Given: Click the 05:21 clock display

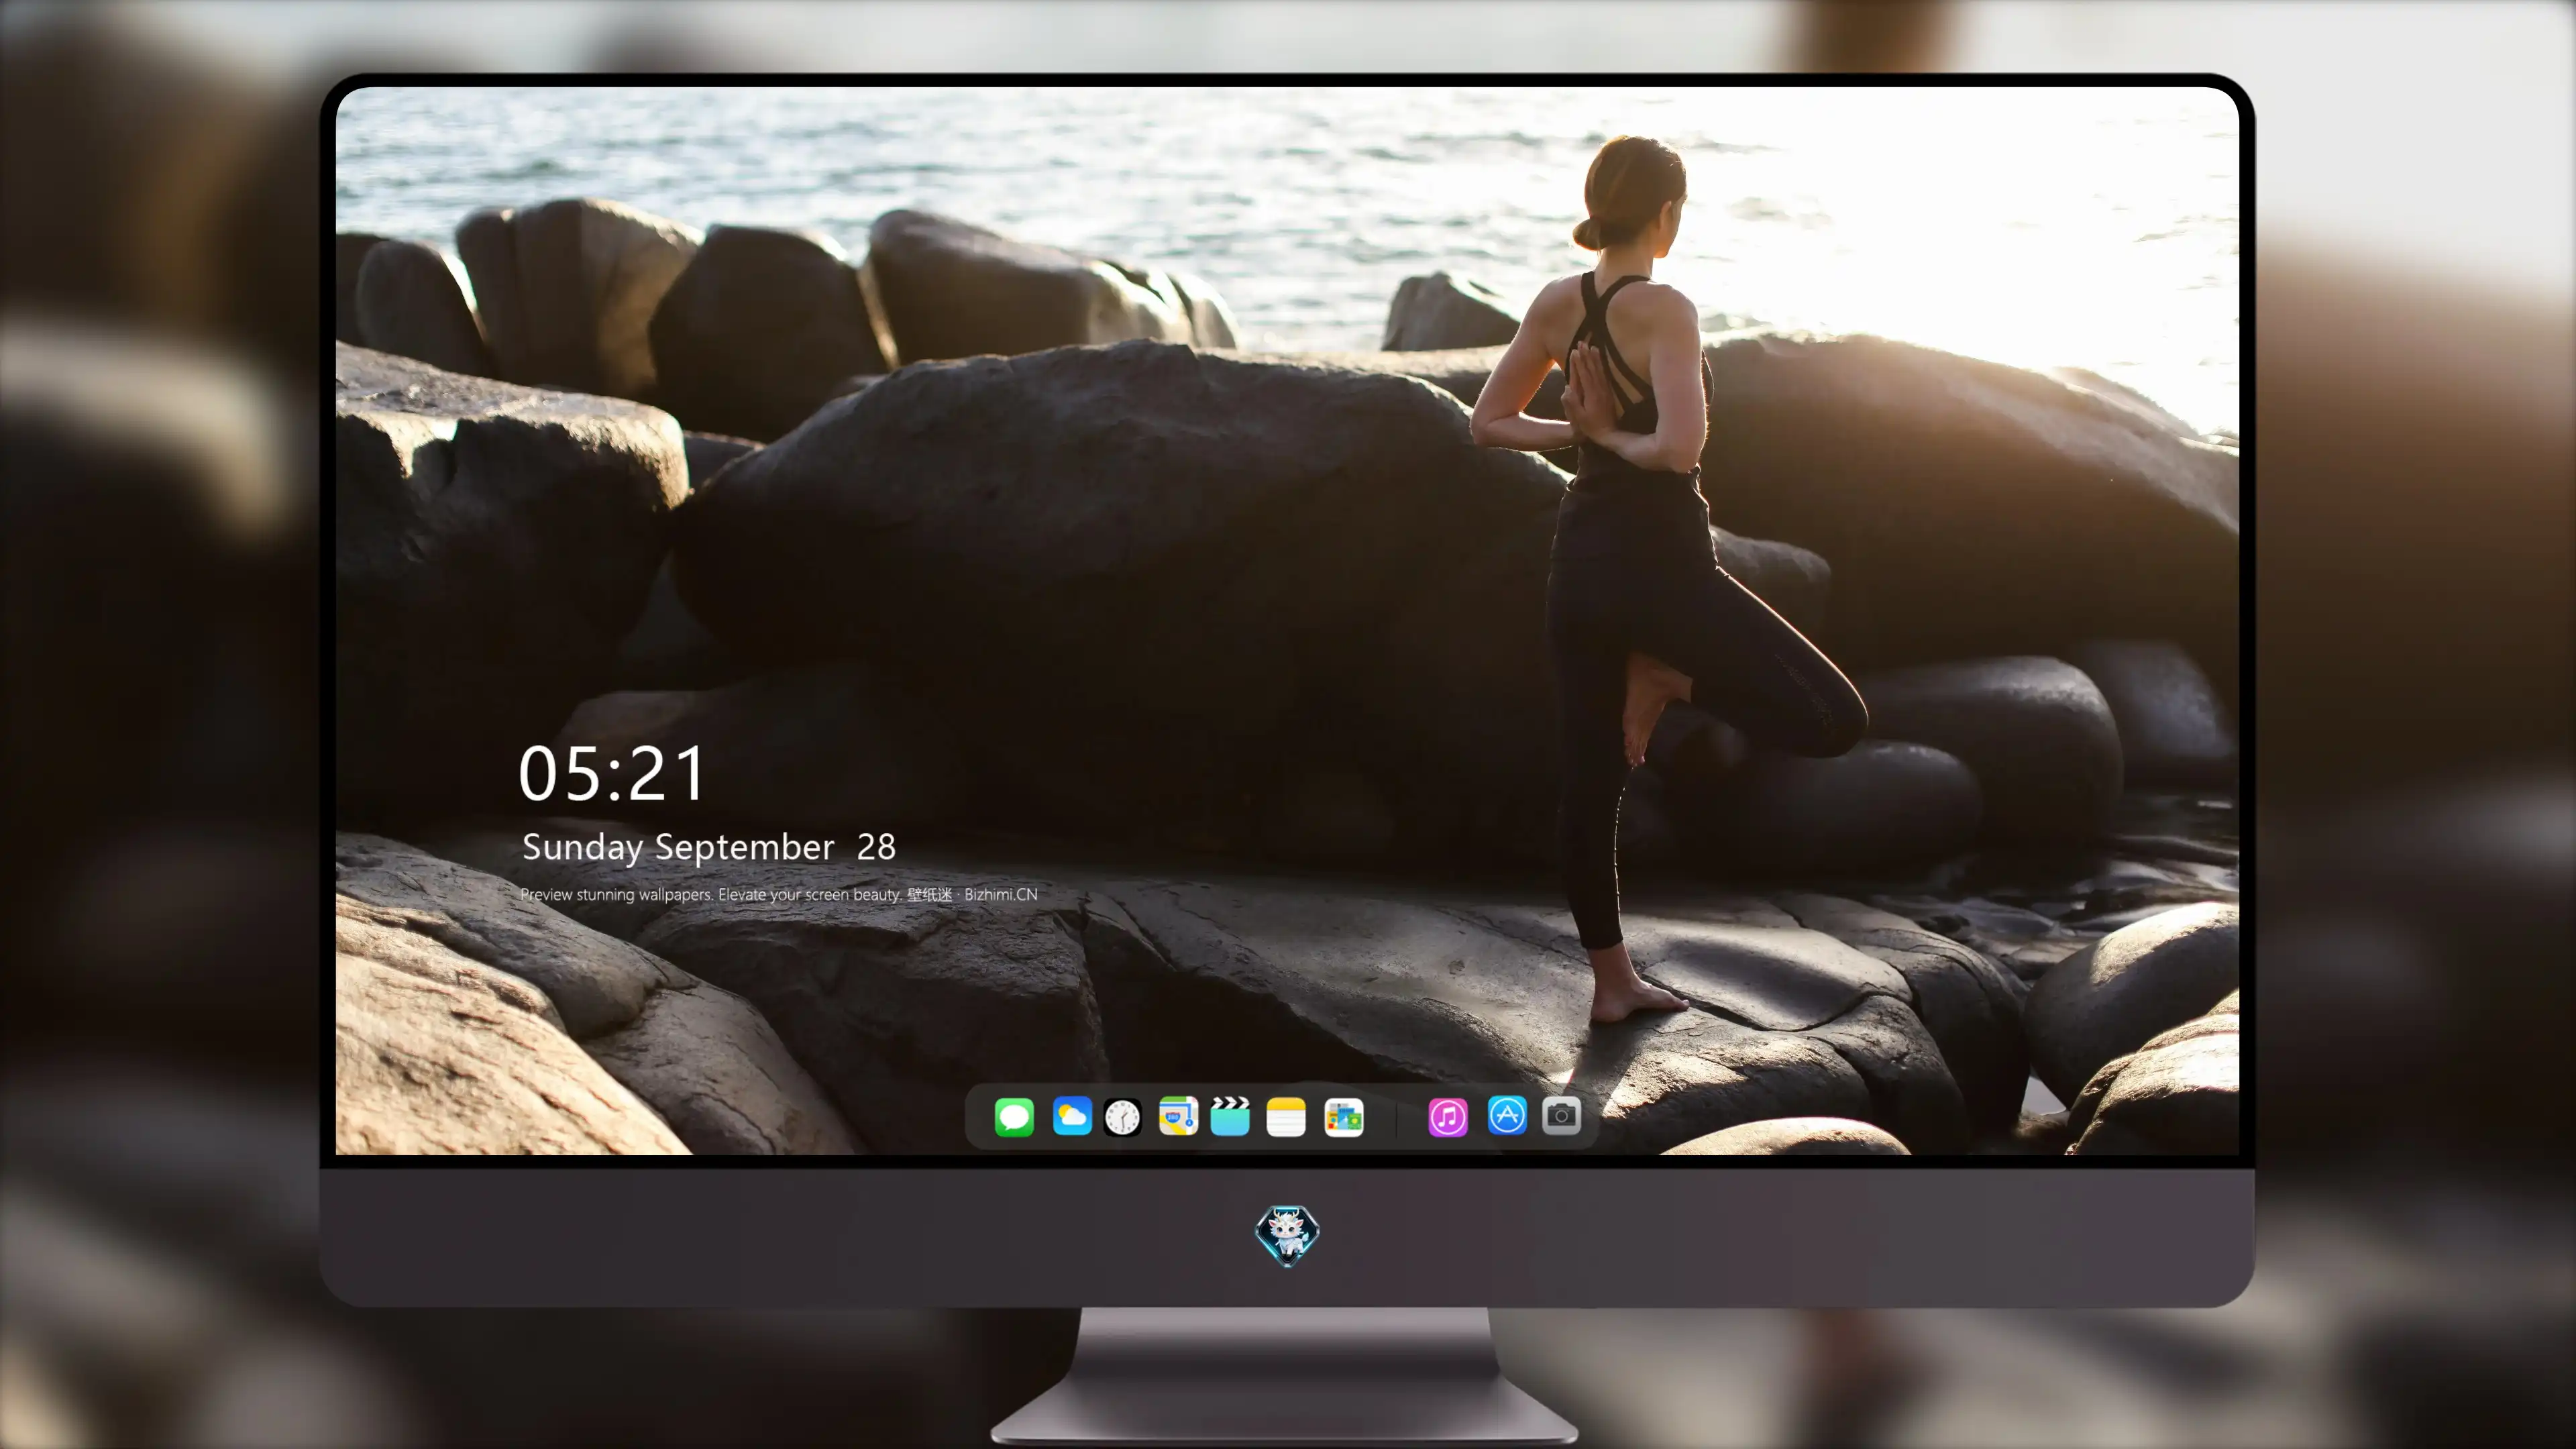Looking at the screenshot, I should [x=612, y=774].
